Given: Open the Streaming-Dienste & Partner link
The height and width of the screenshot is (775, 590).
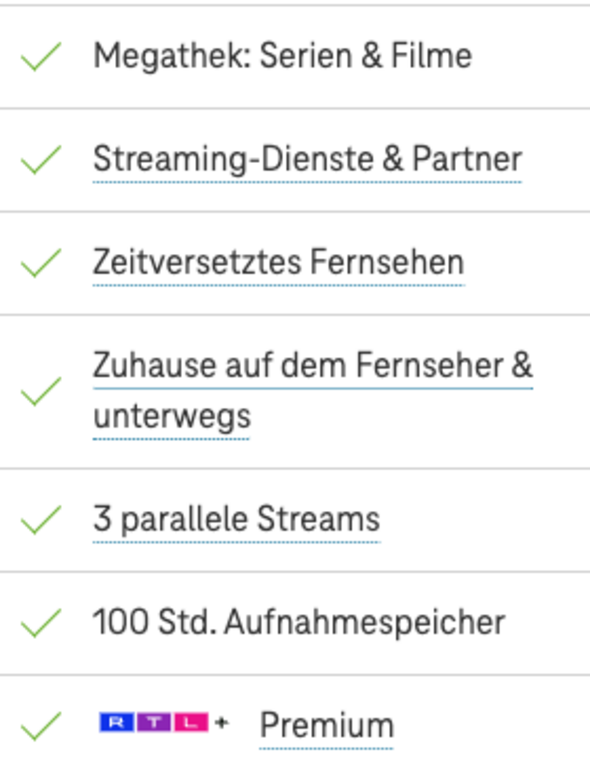Looking at the screenshot, I should 307,160.
